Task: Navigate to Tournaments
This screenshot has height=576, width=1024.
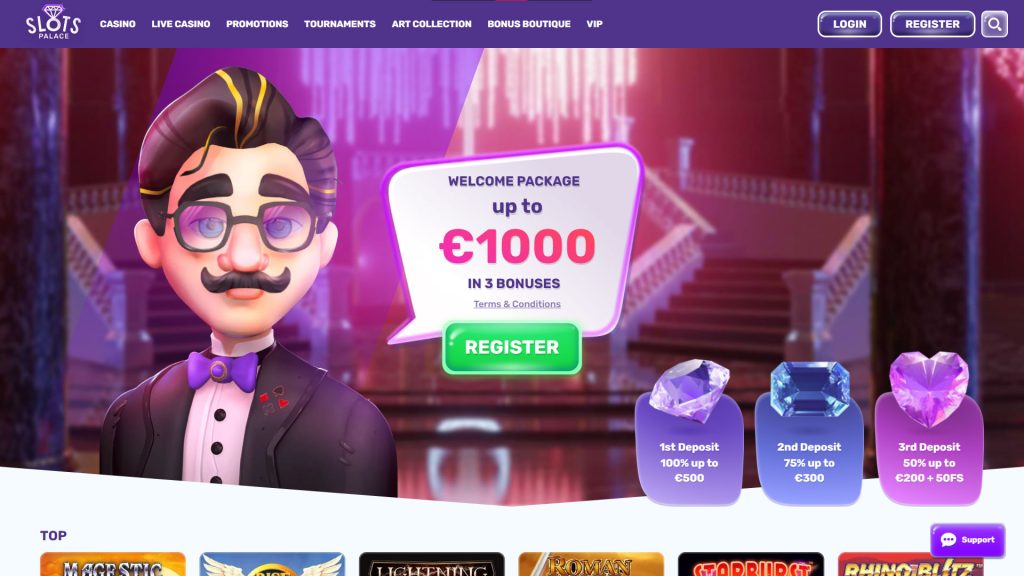Action: (340, 24)
